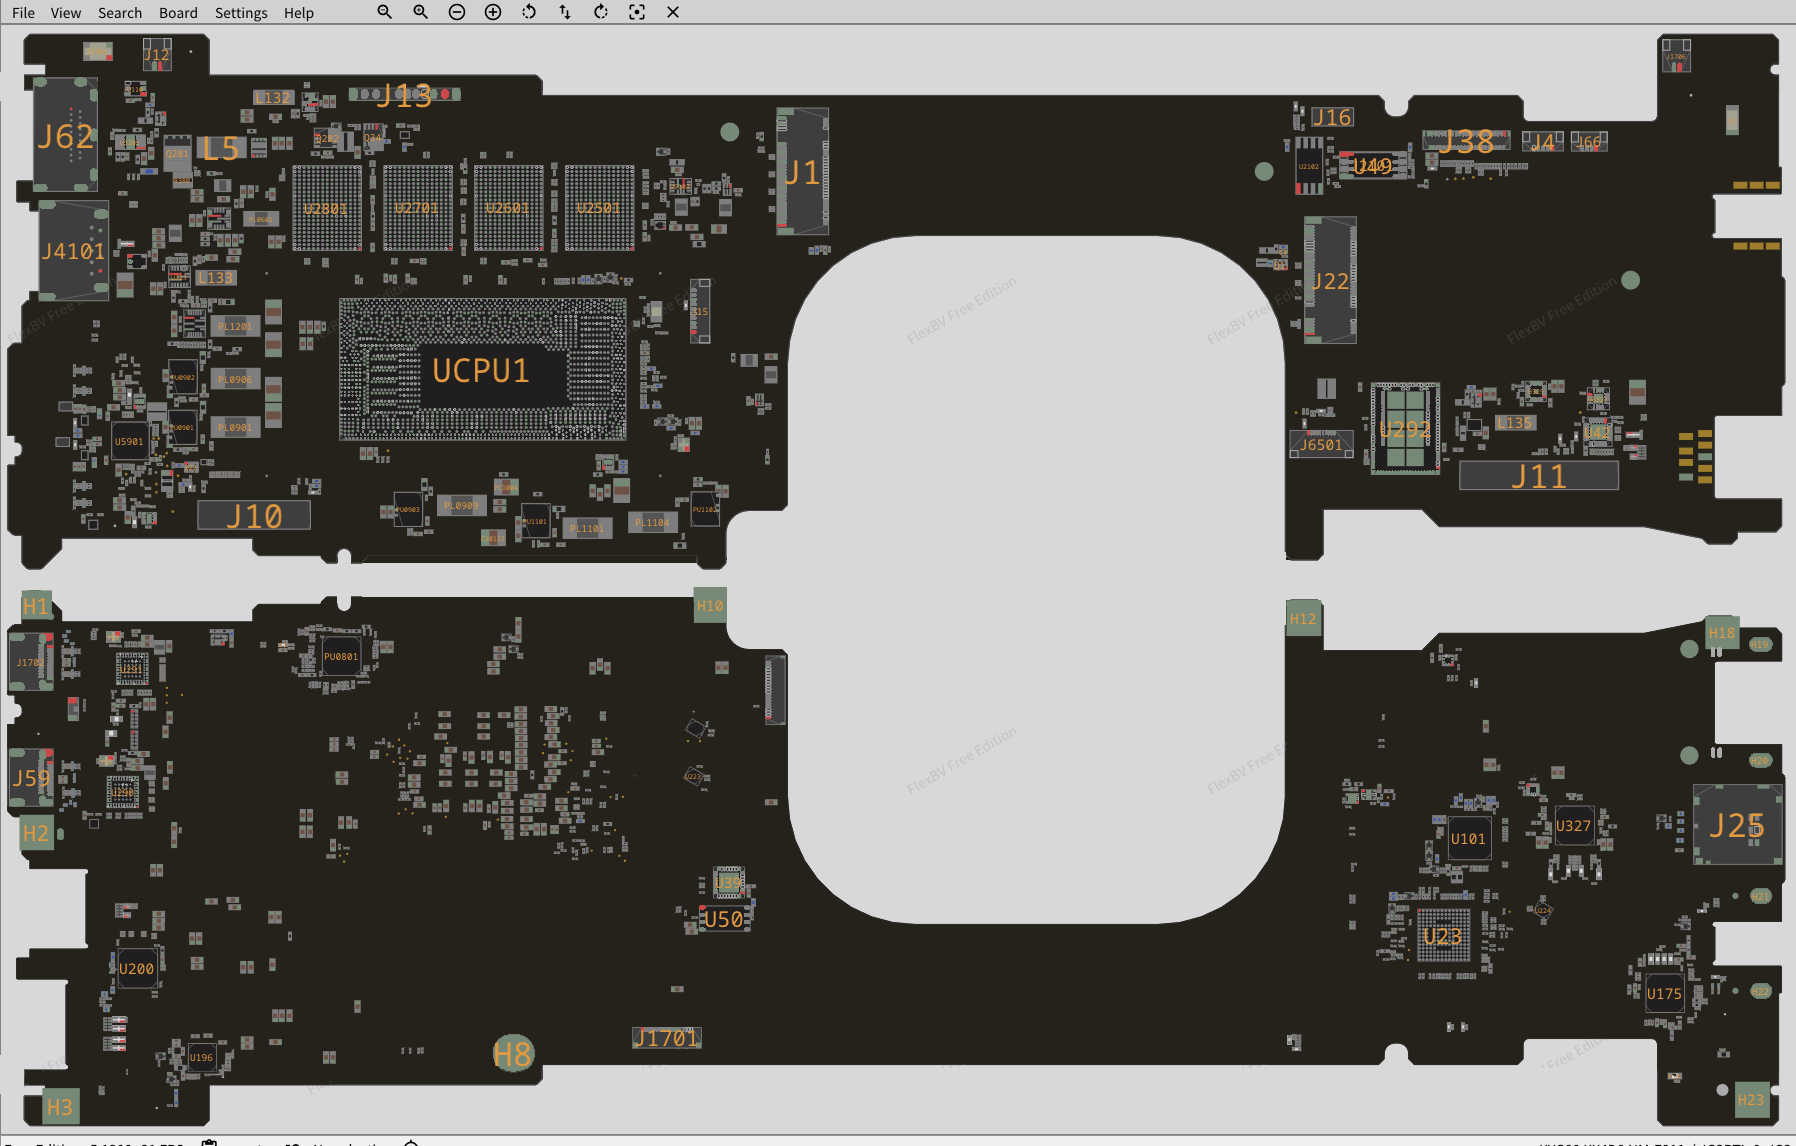The image size is (1796, 1146).
Task: Click the H8 mounting hole
Action: pos(513,1054)
